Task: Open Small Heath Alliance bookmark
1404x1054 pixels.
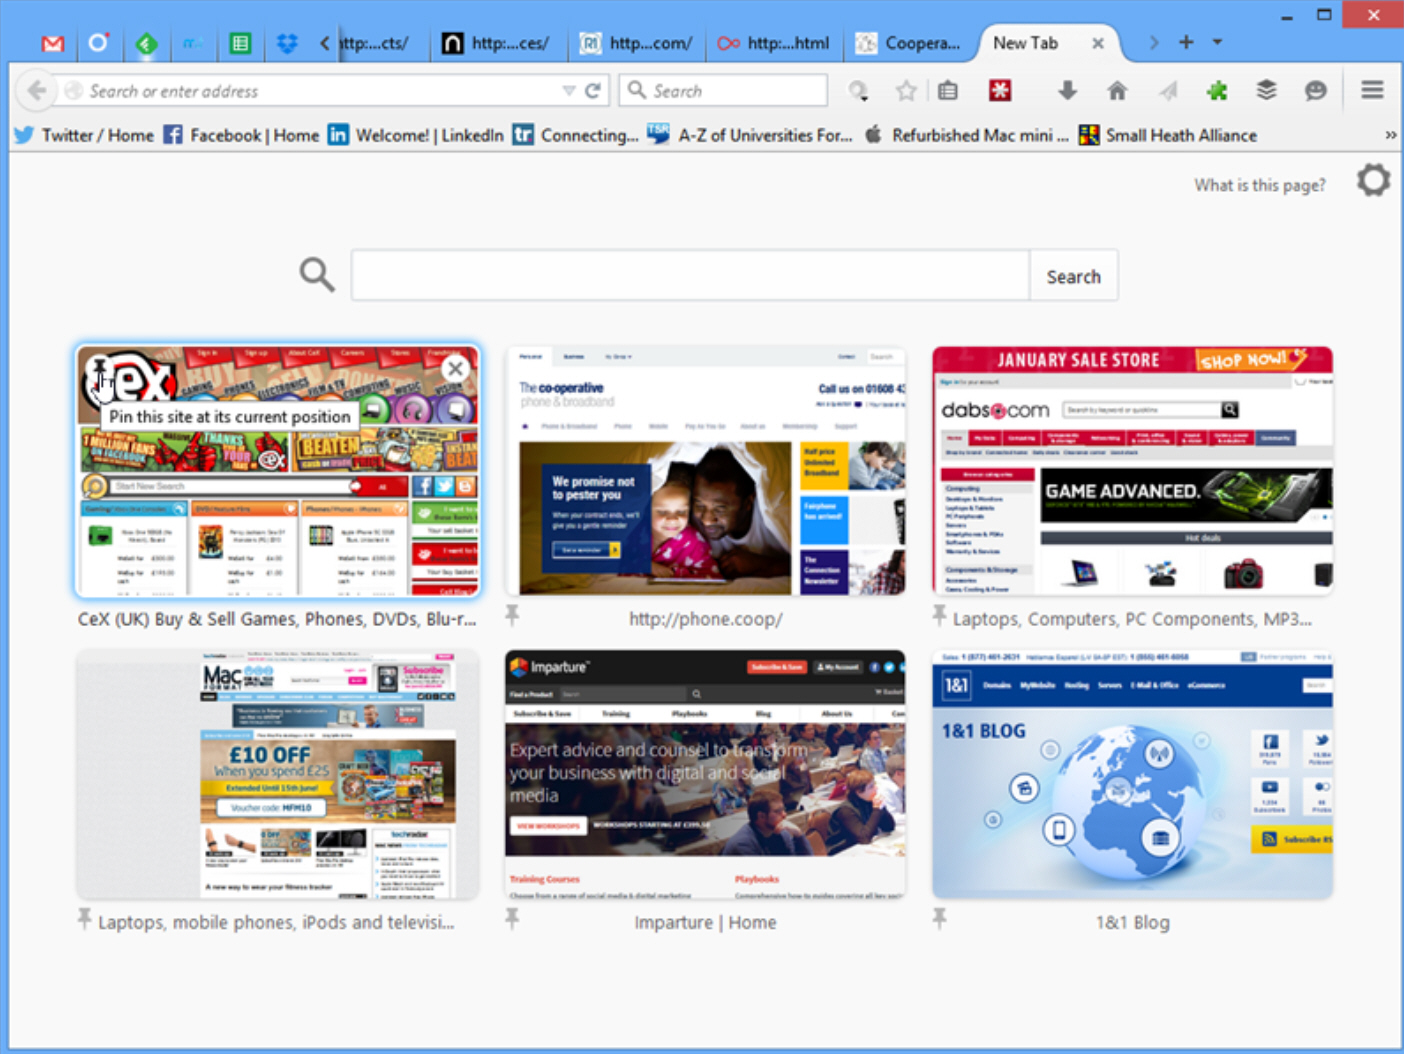Action: point(1168,135)
